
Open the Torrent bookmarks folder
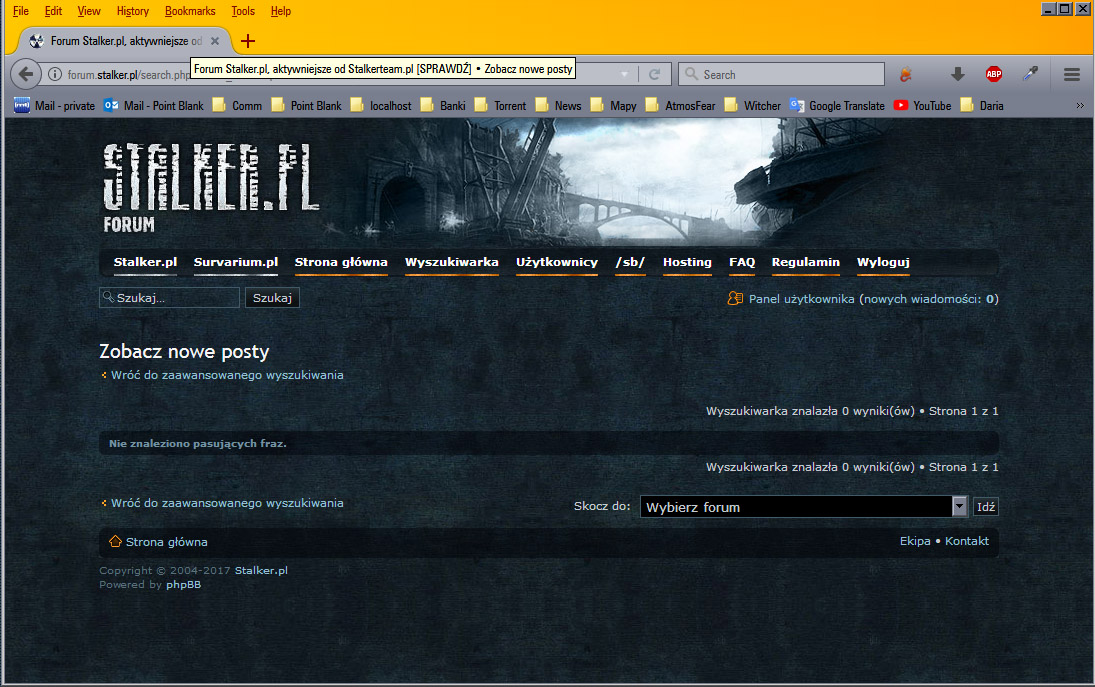coord(500,105)
